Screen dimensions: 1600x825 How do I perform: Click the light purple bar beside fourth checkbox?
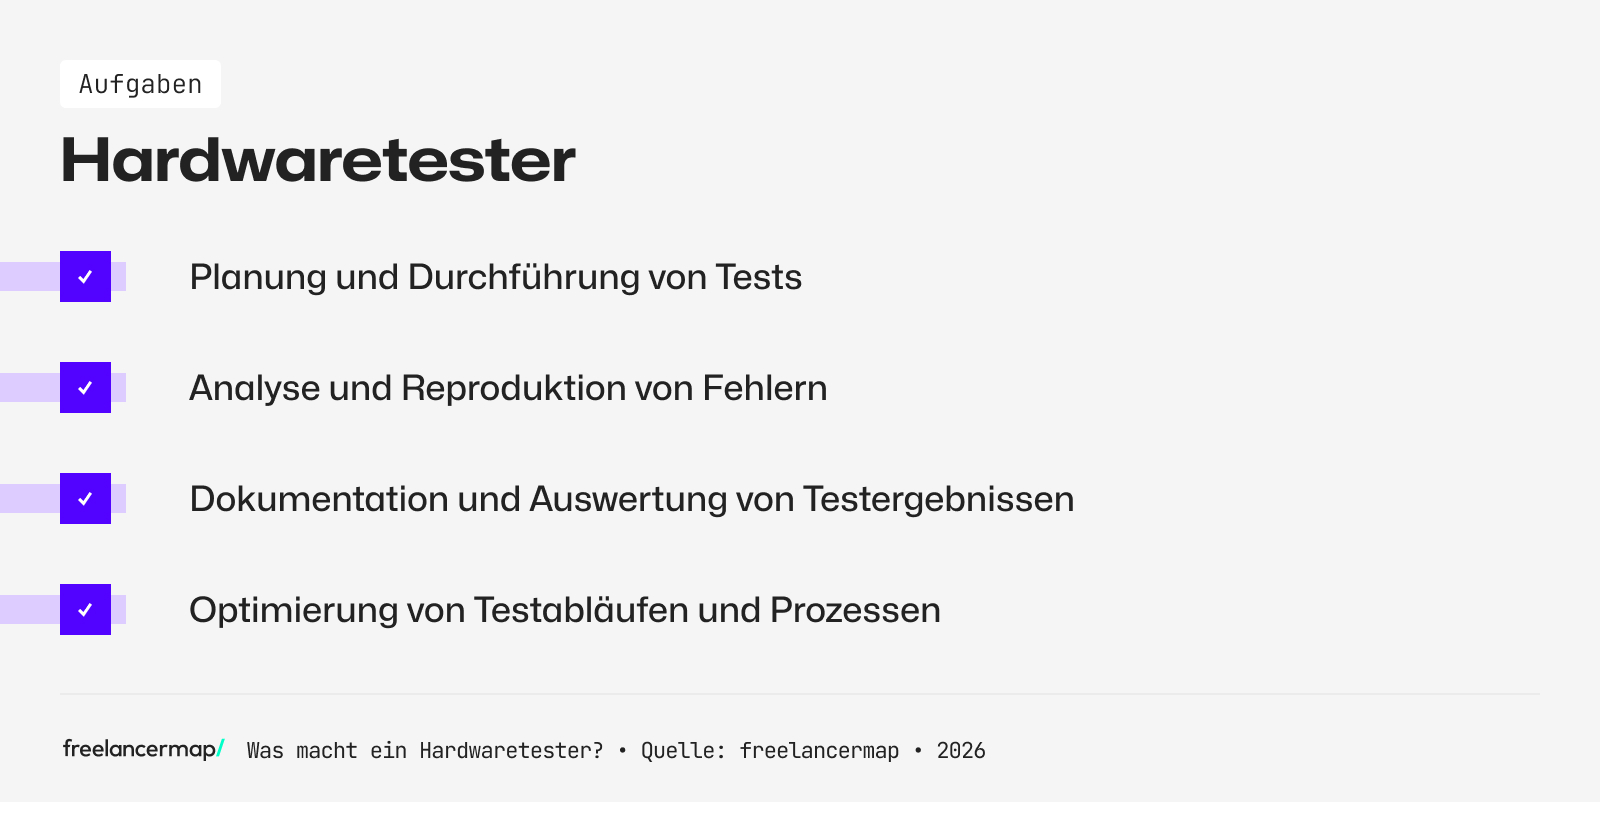[x=29, y=610]
